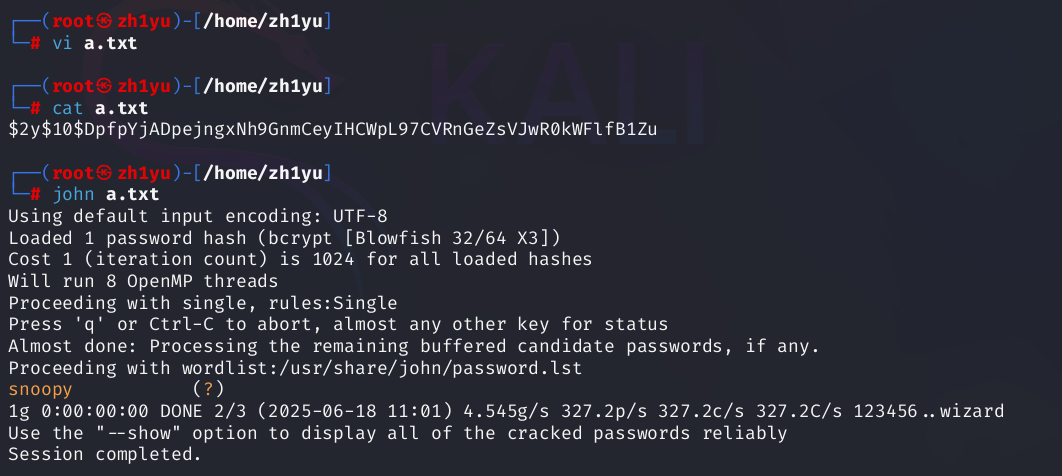Click the "Session completed." line
This screenshot has height=476, width=1062.
pos(104,454)
